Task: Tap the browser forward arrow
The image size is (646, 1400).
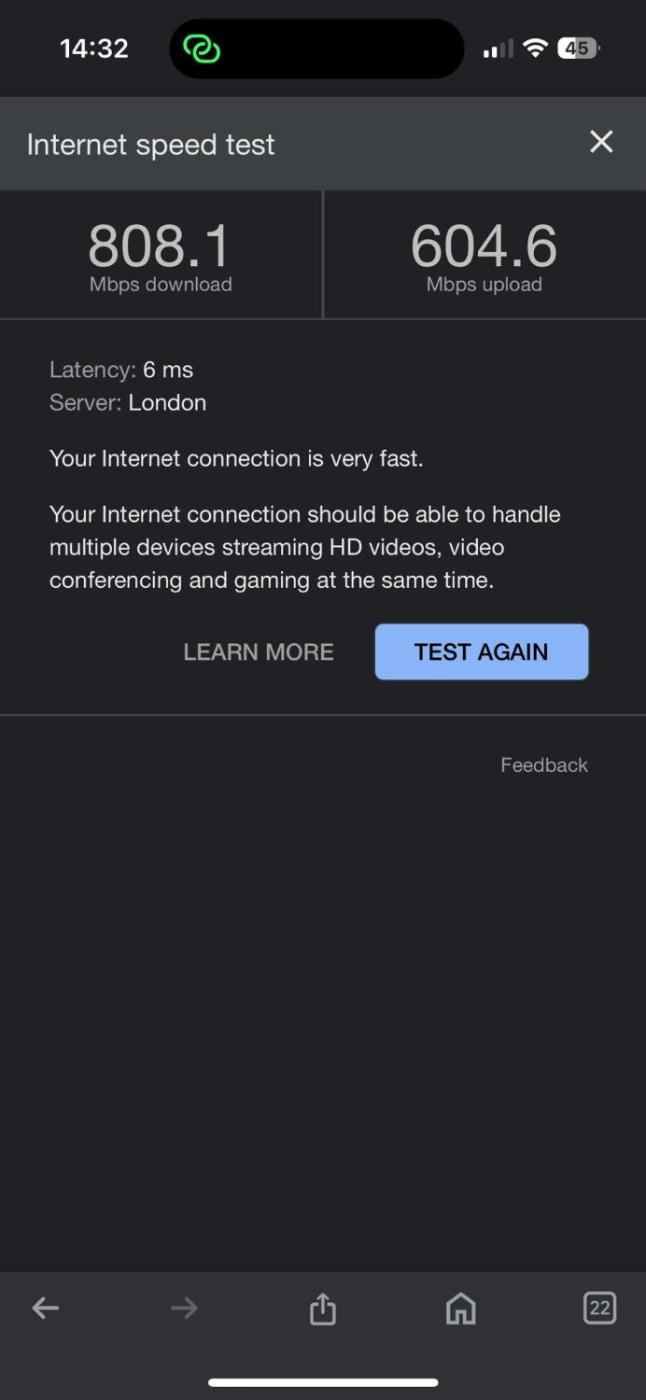Action: point(184,1307)
